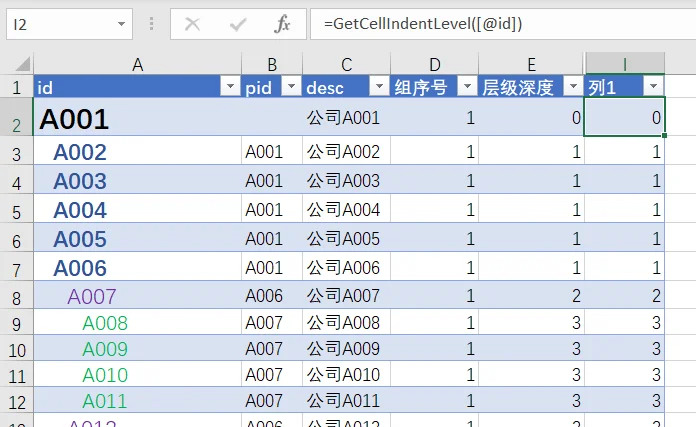This screenshot has width=696, height=427.
Task: Open the Name Box dropdown arrow
Action: 121,24
